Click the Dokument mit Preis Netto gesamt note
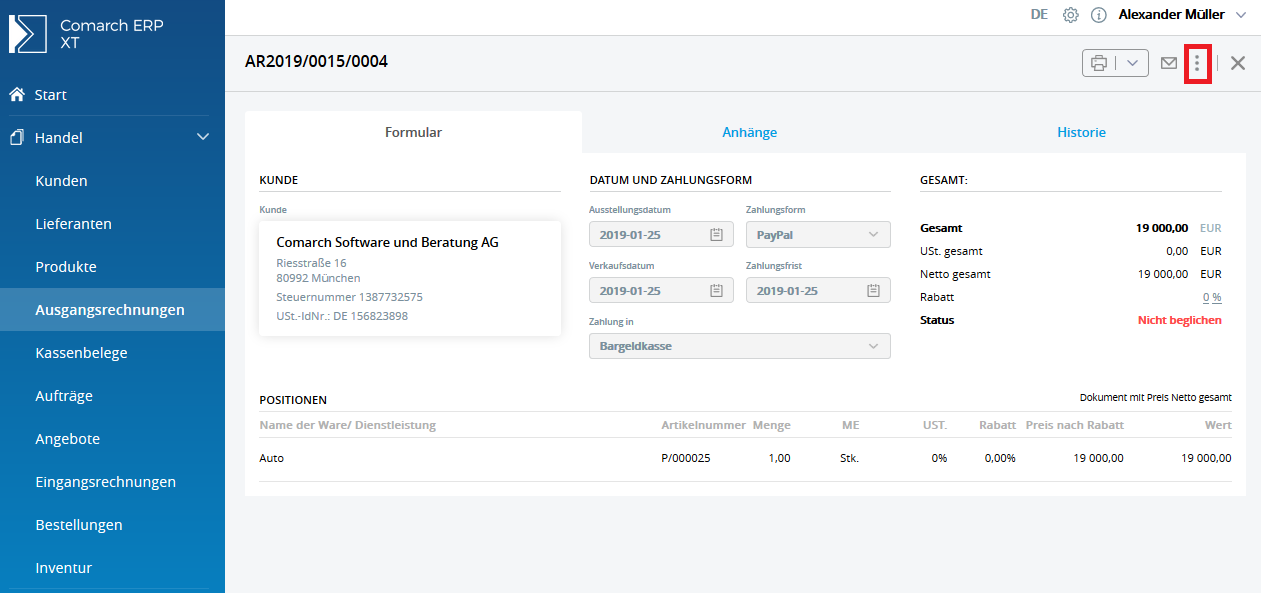The image size is (1261, 593). (1156, 397)
